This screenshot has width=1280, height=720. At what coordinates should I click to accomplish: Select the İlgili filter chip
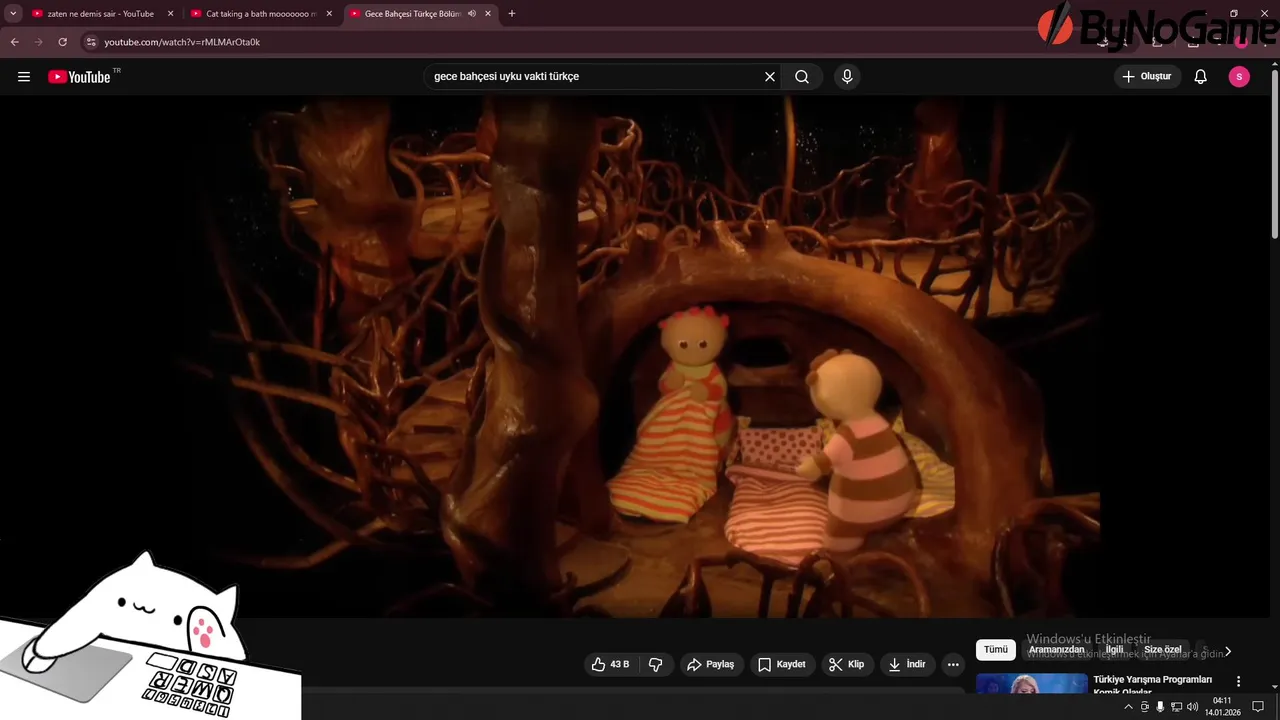pyautogui.click(x=1114, y=650)
